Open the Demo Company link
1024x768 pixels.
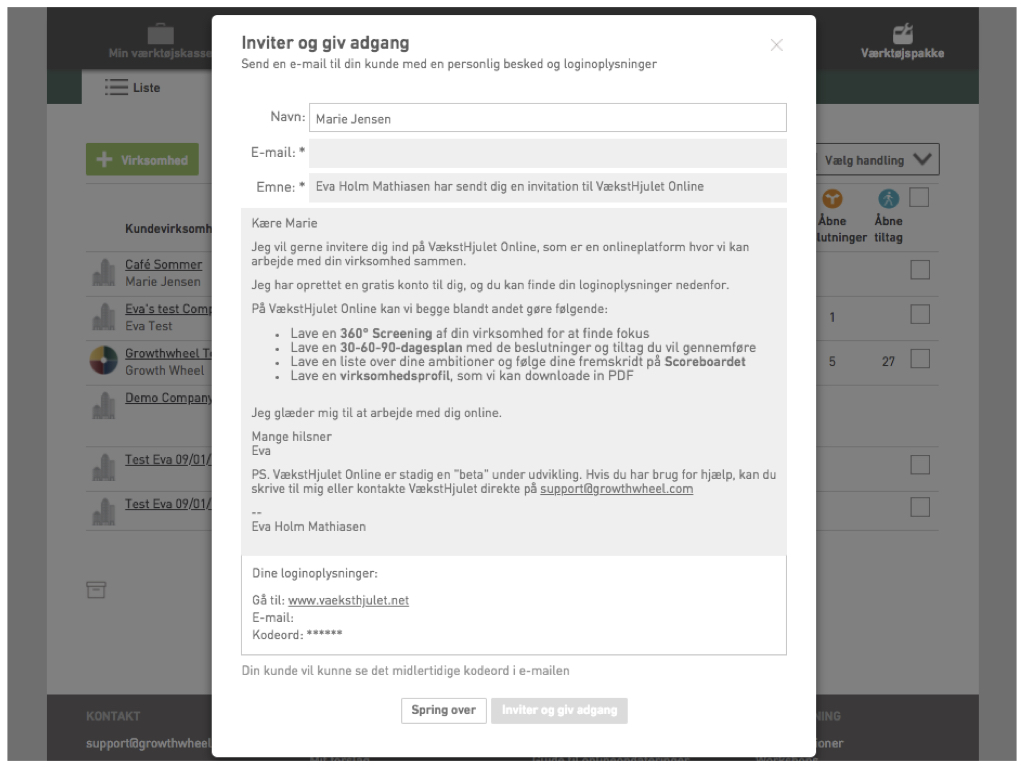(168, 398)
